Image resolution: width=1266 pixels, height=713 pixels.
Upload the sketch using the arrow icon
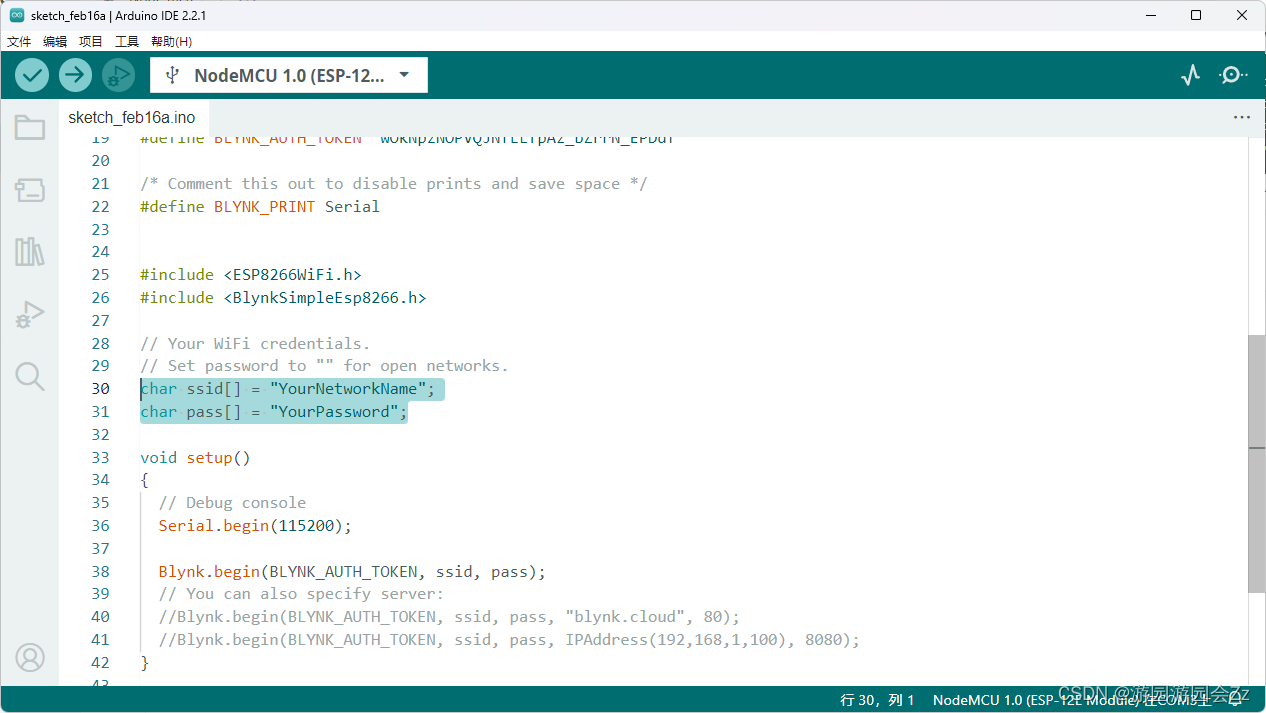coord(75,74)
